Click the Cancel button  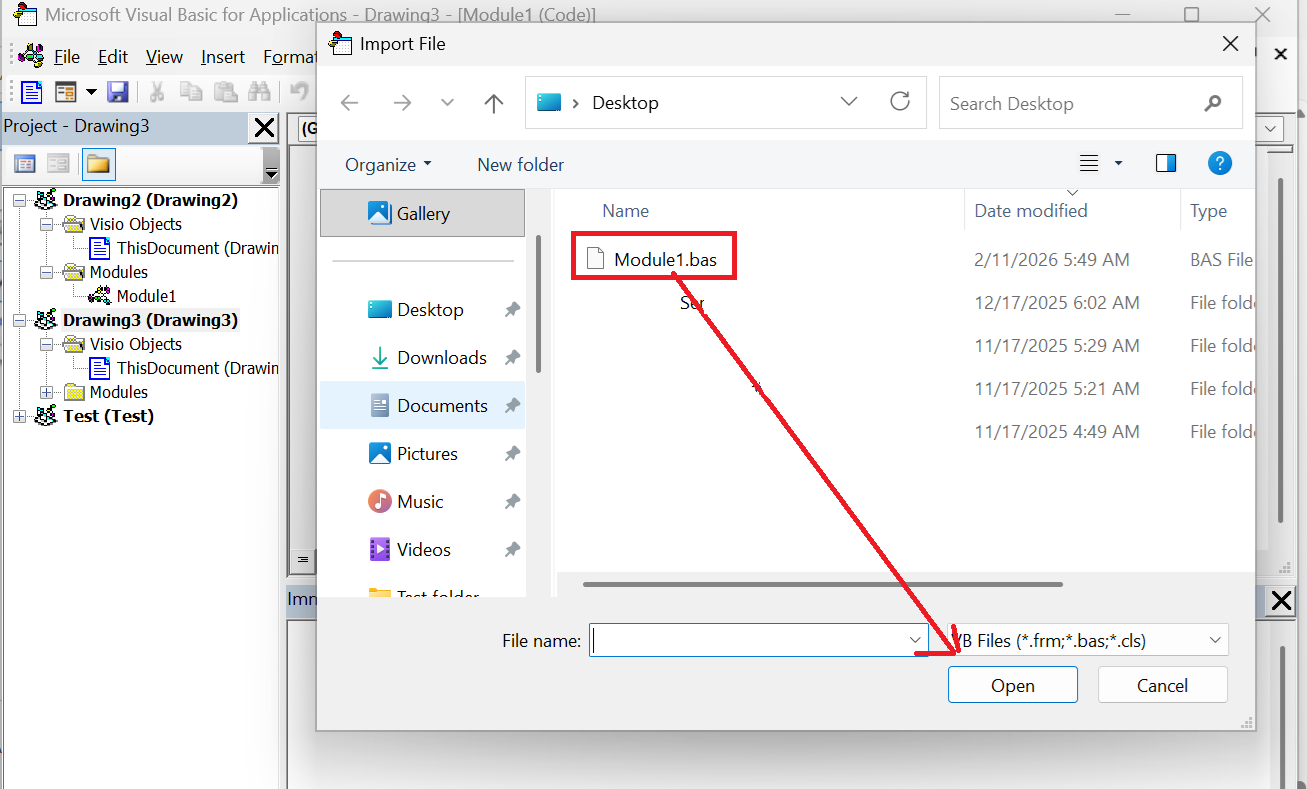click(x=1163, y=685)
